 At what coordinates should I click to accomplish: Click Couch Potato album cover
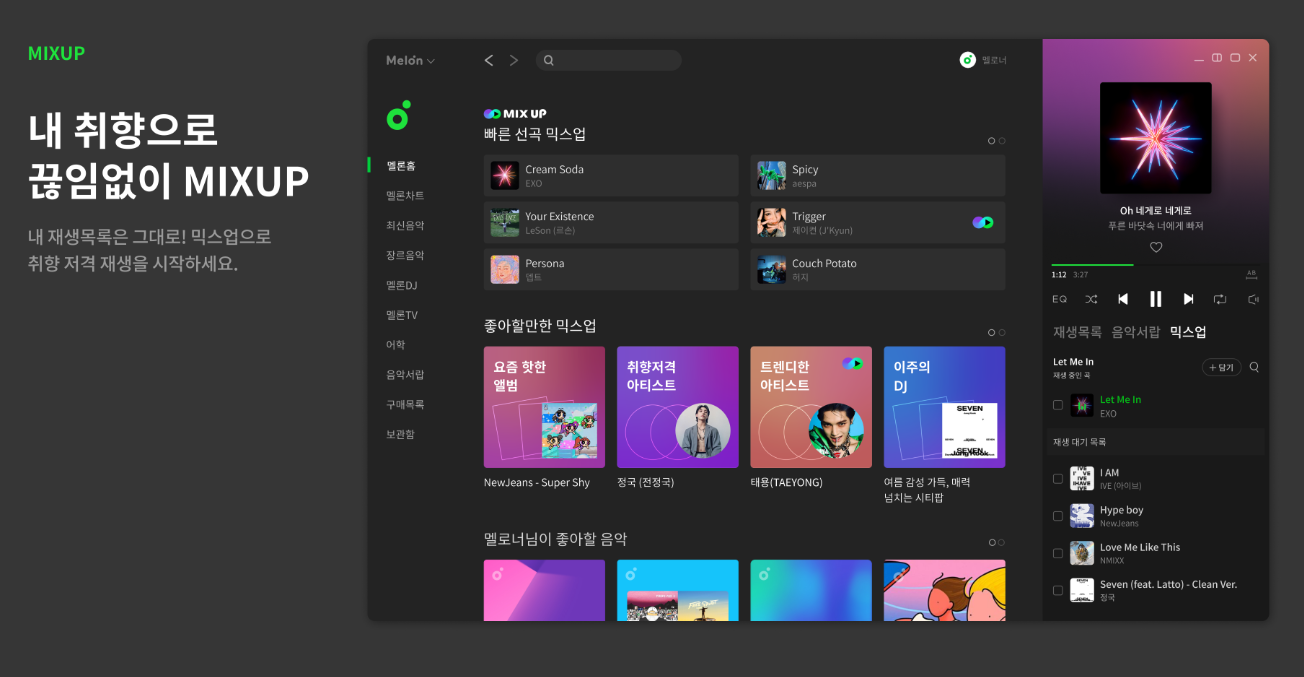pyautogui.click(x=771, y=269)
